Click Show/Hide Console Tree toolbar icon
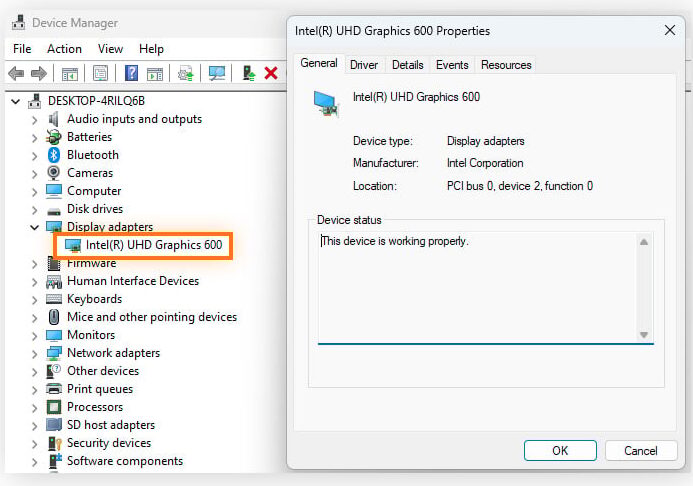Image resolution: width=693 pixels, height=486 pixels. [70, 73]
